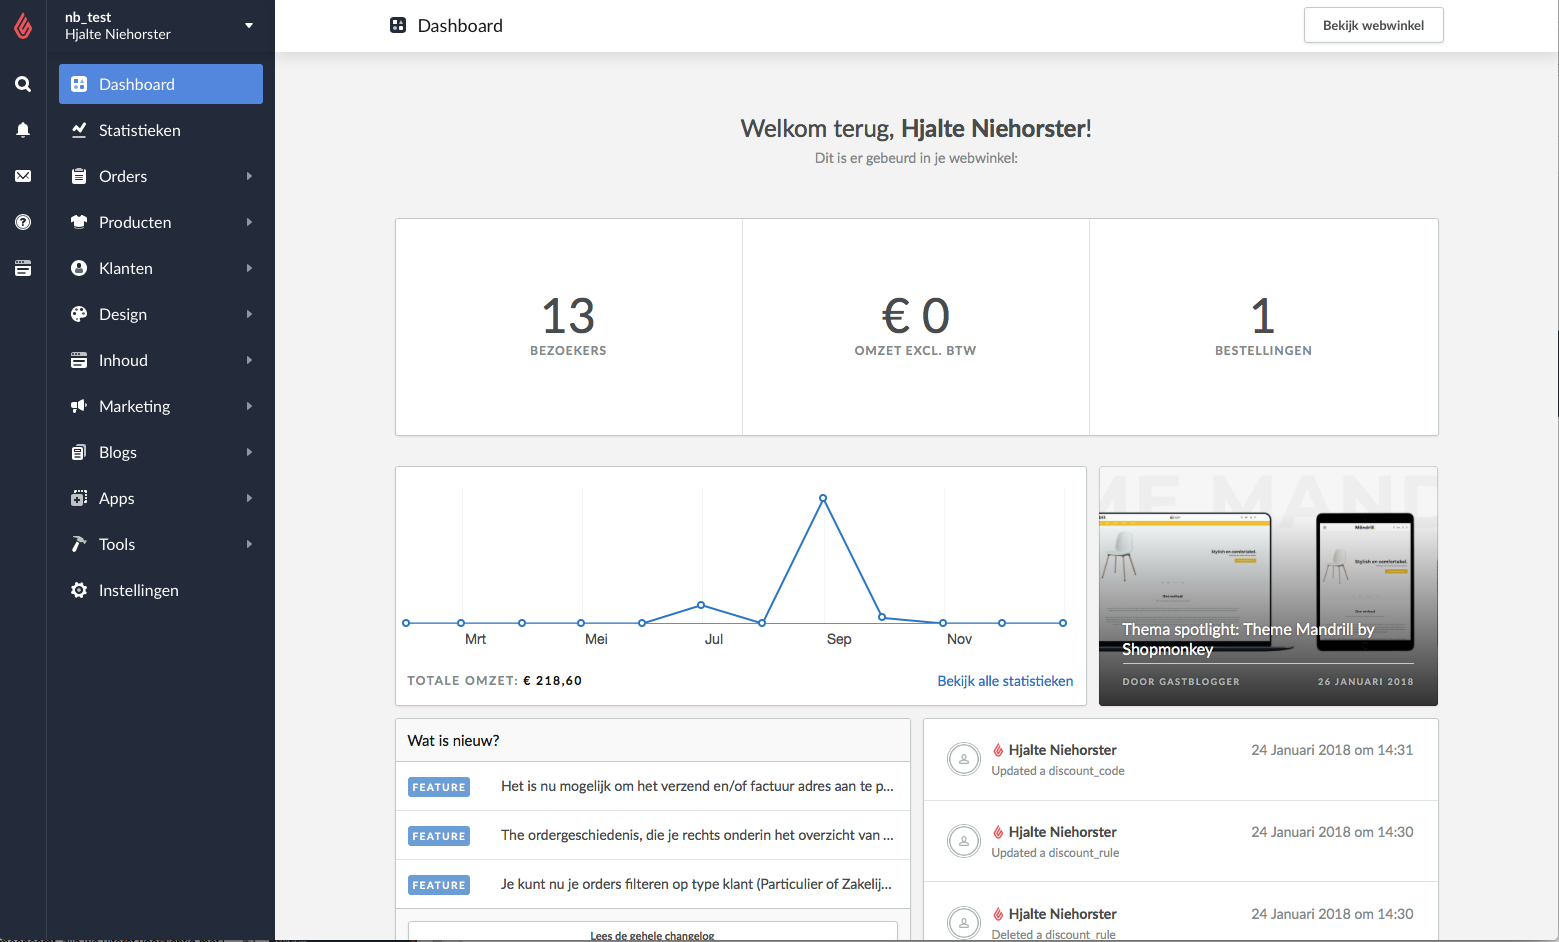Click 'Updated a discount_rule' activity text
The width and height of the screenshot is (1559, 942).
[x=1055, y=853]
